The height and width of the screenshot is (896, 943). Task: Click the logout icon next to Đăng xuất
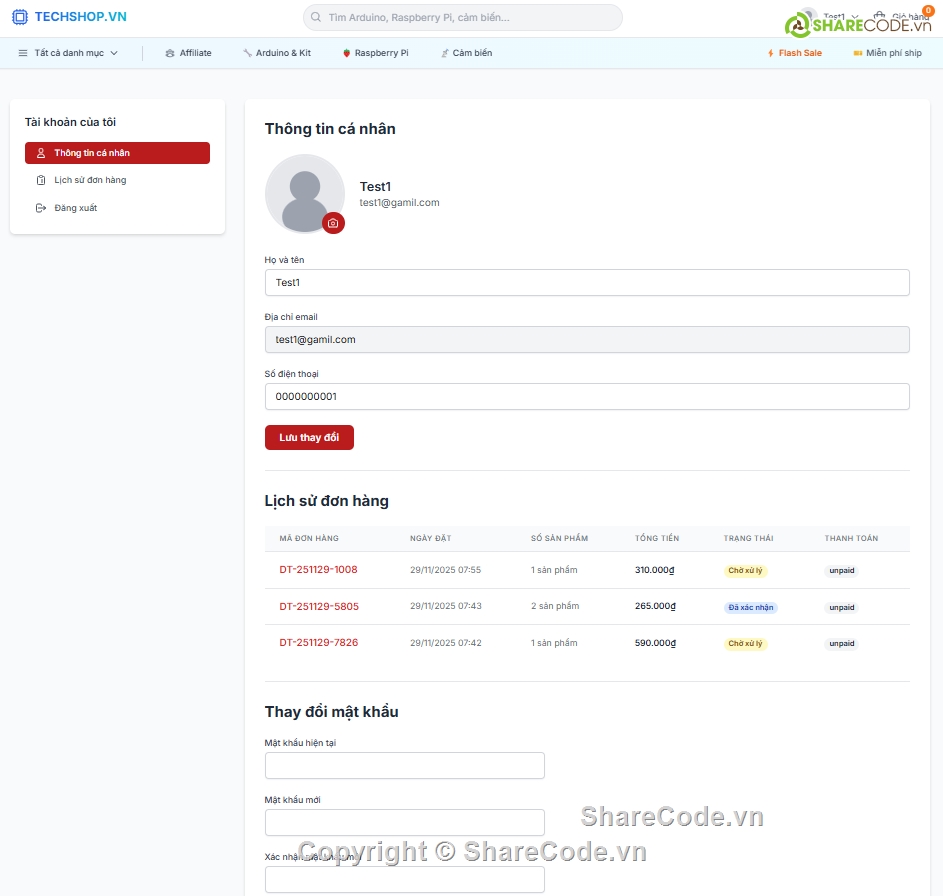tap(39, 207)
